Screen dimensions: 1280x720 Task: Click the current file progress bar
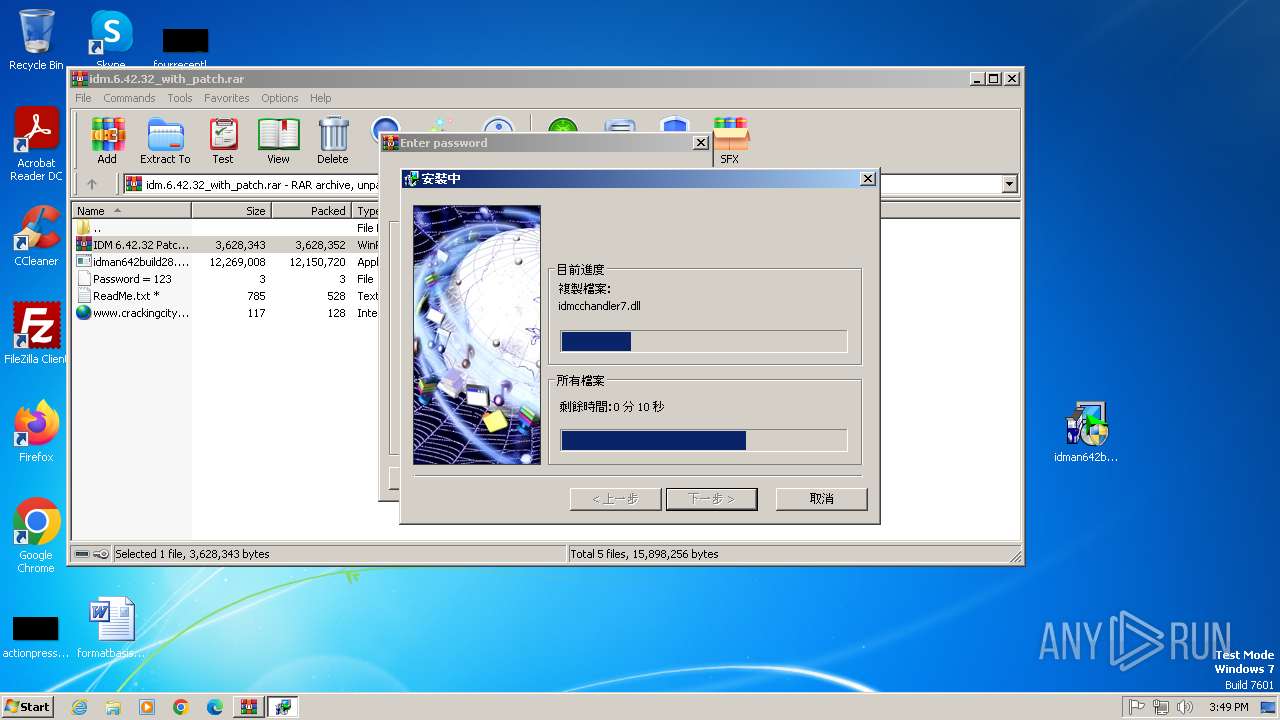point(704,341)
